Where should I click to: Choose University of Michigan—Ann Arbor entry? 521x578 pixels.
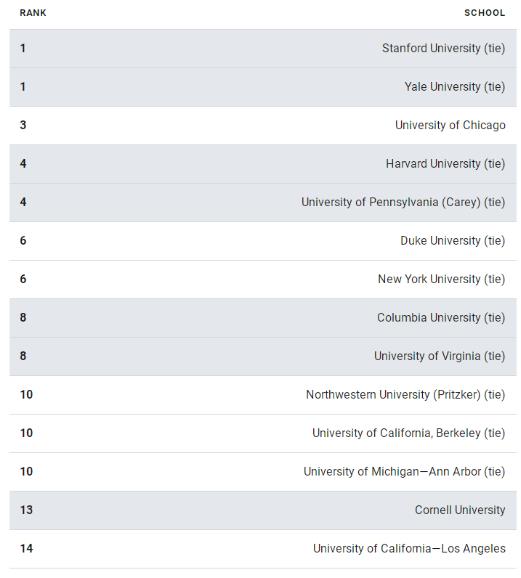tap(404, 472)
